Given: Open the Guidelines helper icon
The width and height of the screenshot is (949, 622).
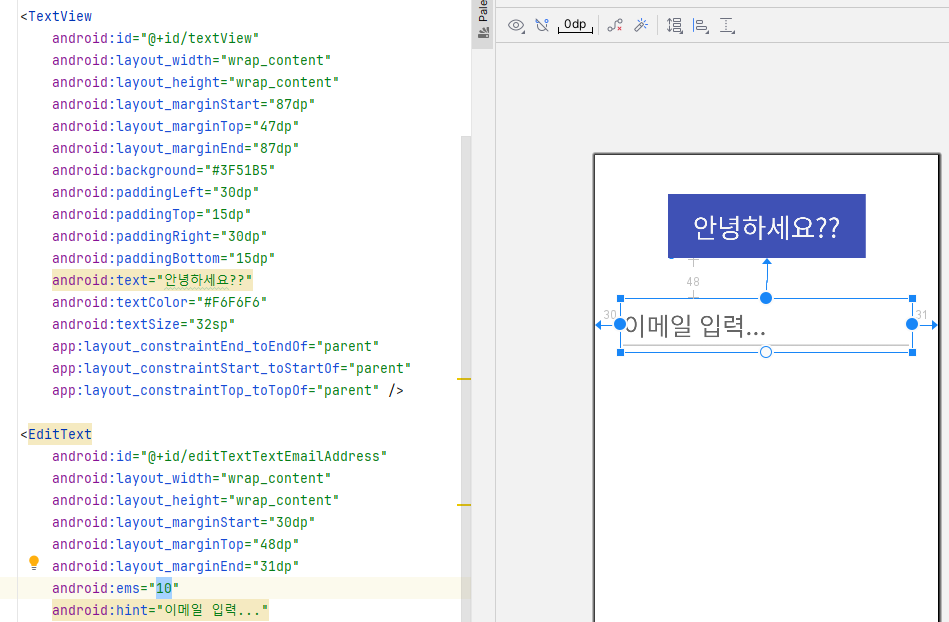Looking at the screenshot, I should coord(727,25).
